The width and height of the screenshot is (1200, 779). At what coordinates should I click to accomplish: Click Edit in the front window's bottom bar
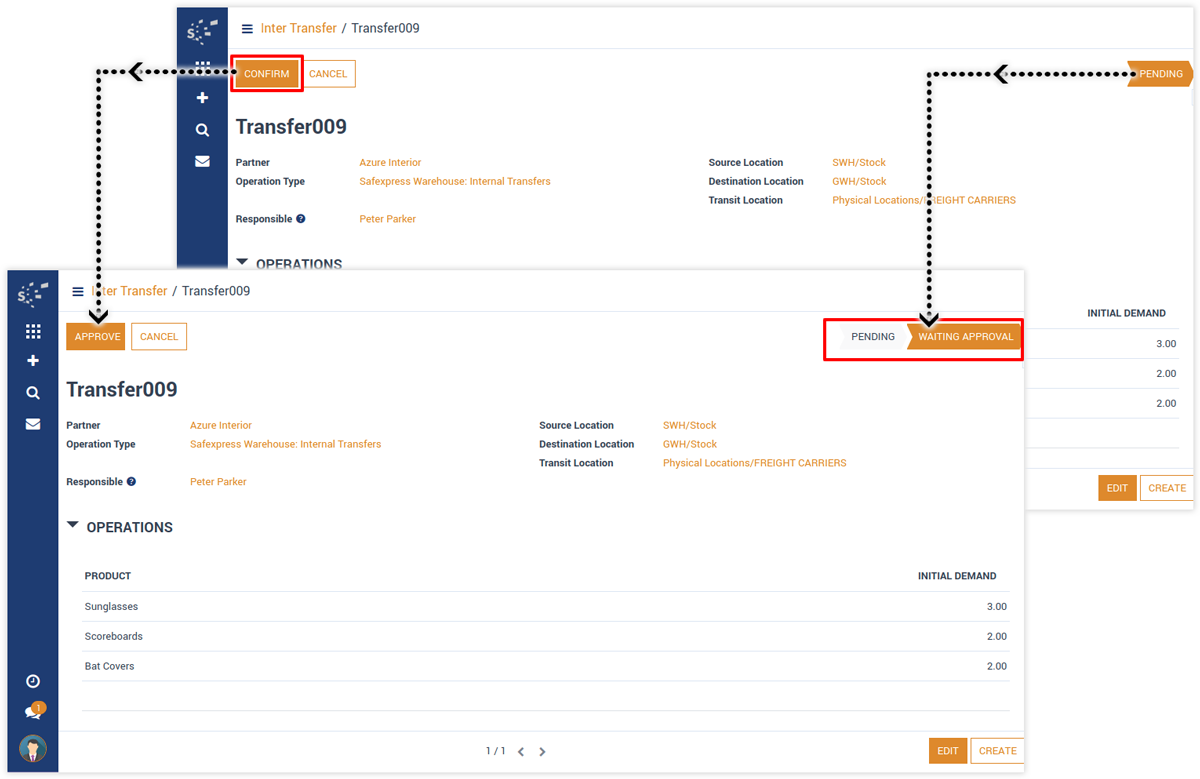click(947, 751)
